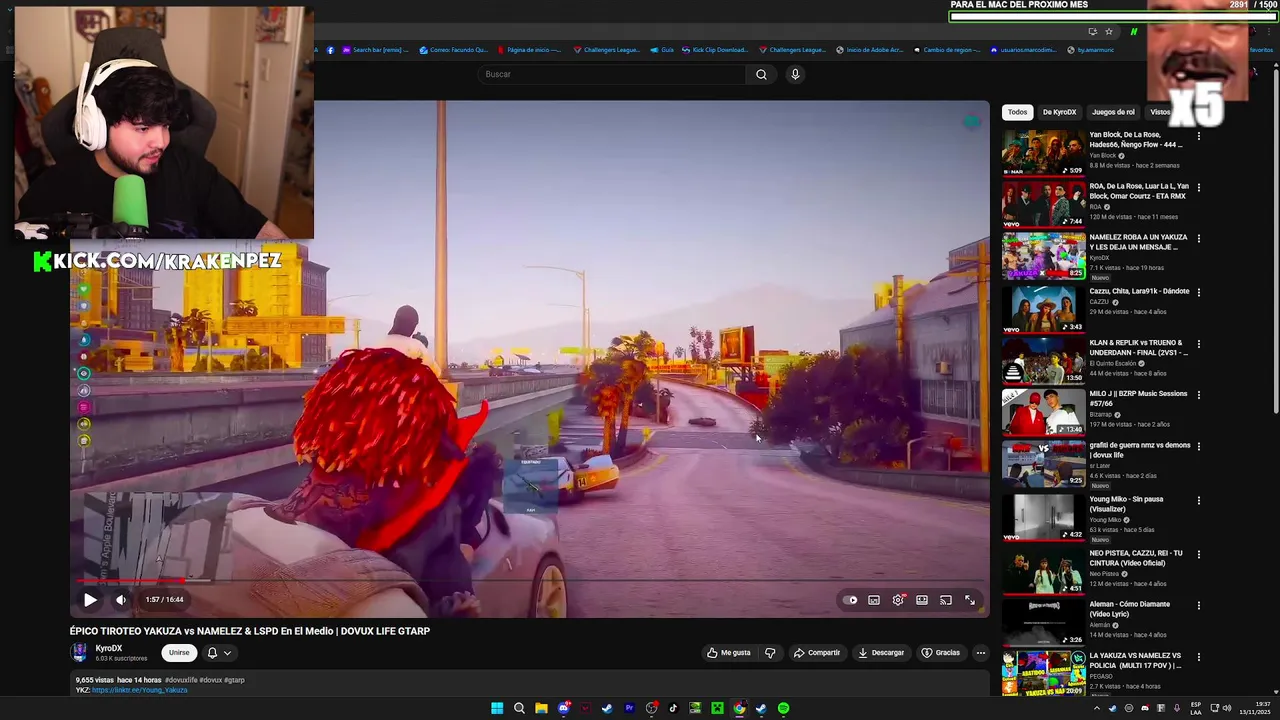The height and width of the screenshot is (720, 1280).
Task: Open grafiti de guerra nmz vs demons video
Action: (x=1043, y=464)
